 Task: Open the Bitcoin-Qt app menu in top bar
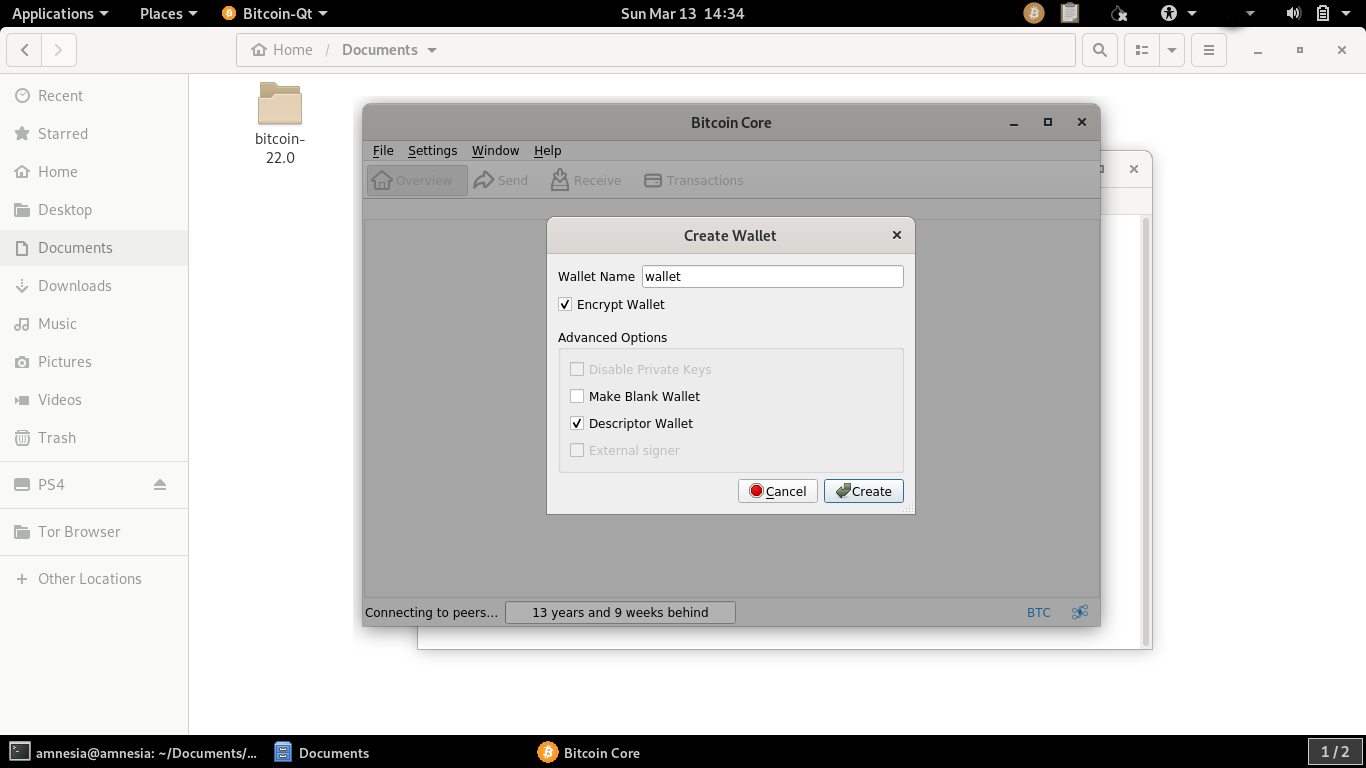tap(275, 13)
